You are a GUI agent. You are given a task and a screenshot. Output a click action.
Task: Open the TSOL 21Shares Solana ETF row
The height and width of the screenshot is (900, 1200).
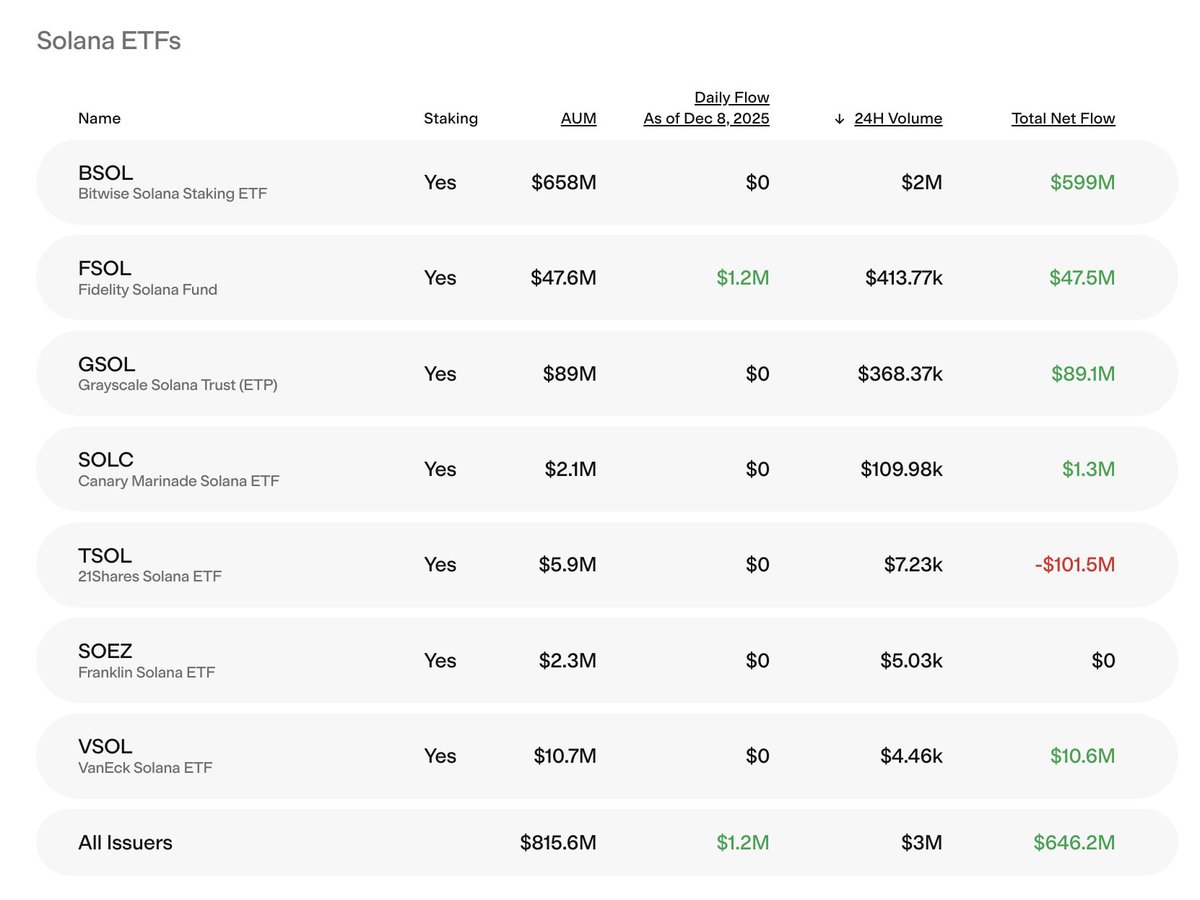point(607,565)
